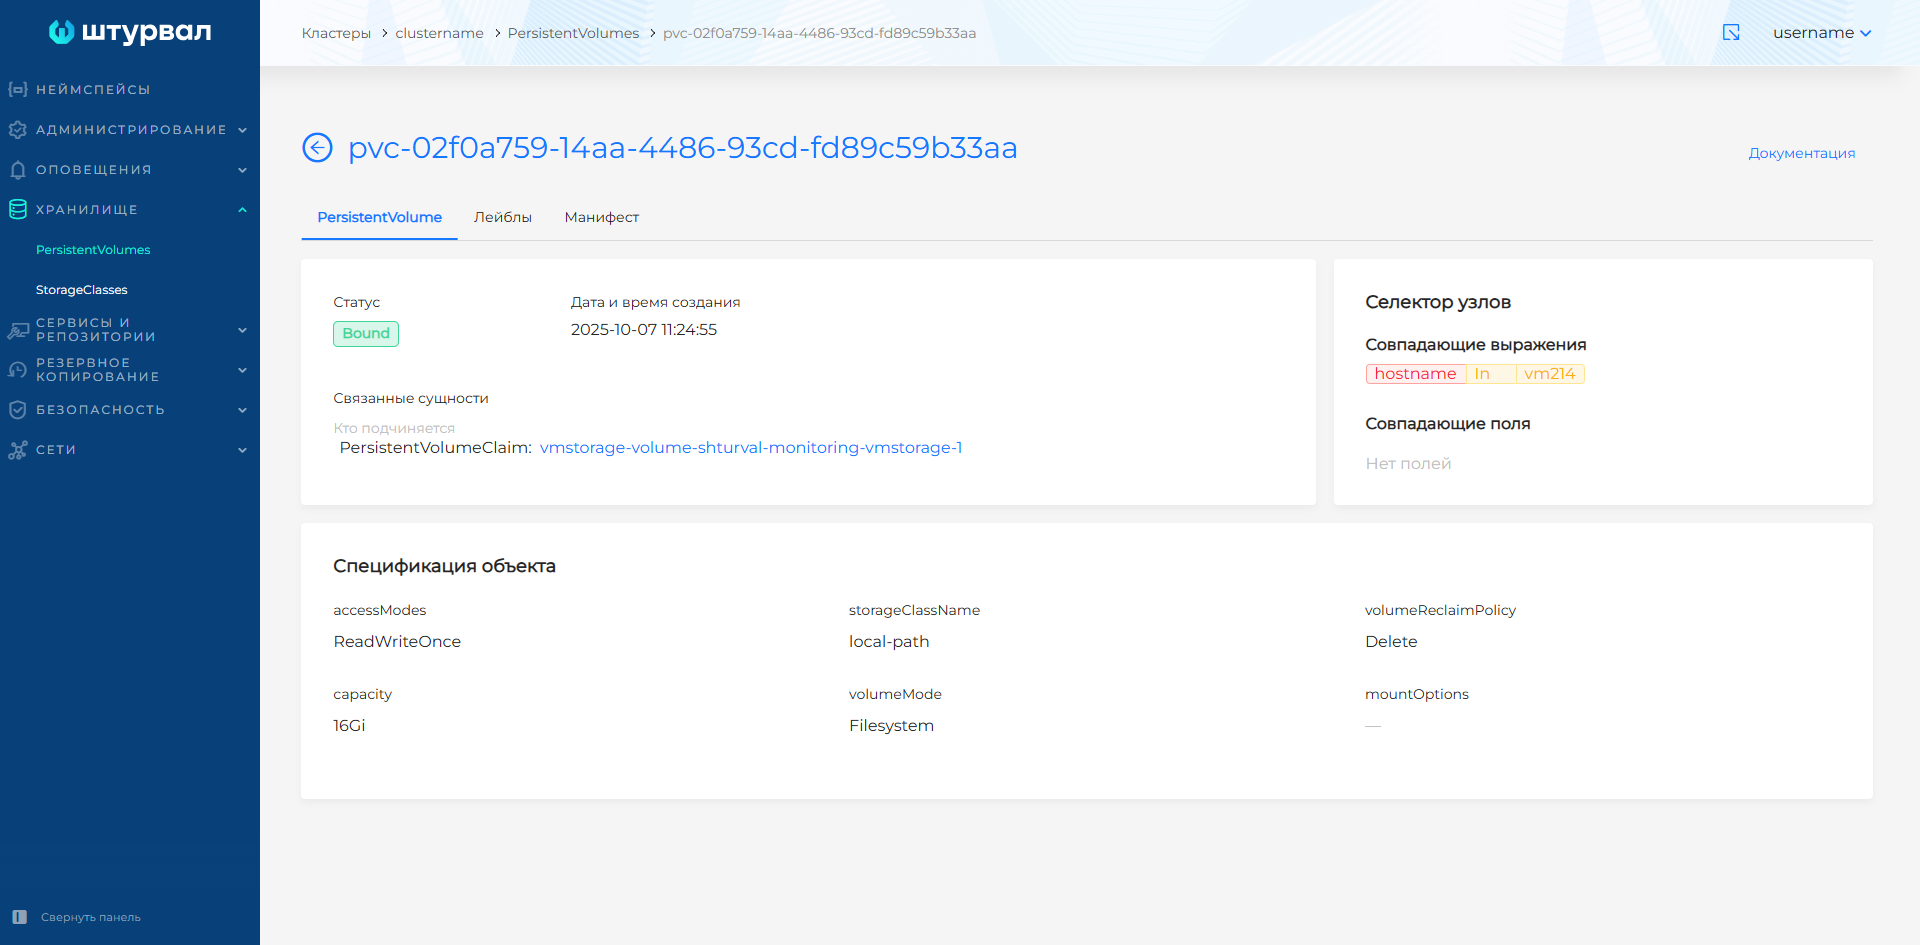Viewport: 1920px width, 945px height.
Task: Expand the Сервисы и репозитории section
Action: pos(242,330)
